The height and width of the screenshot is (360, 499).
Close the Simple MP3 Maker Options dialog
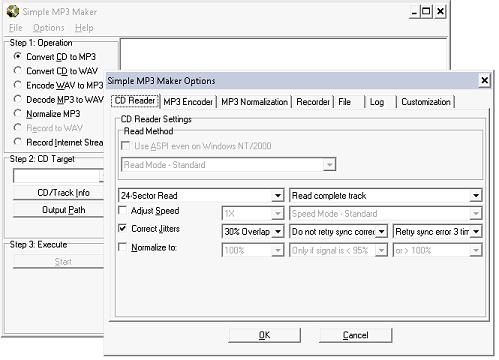click(x=484, y=80)
